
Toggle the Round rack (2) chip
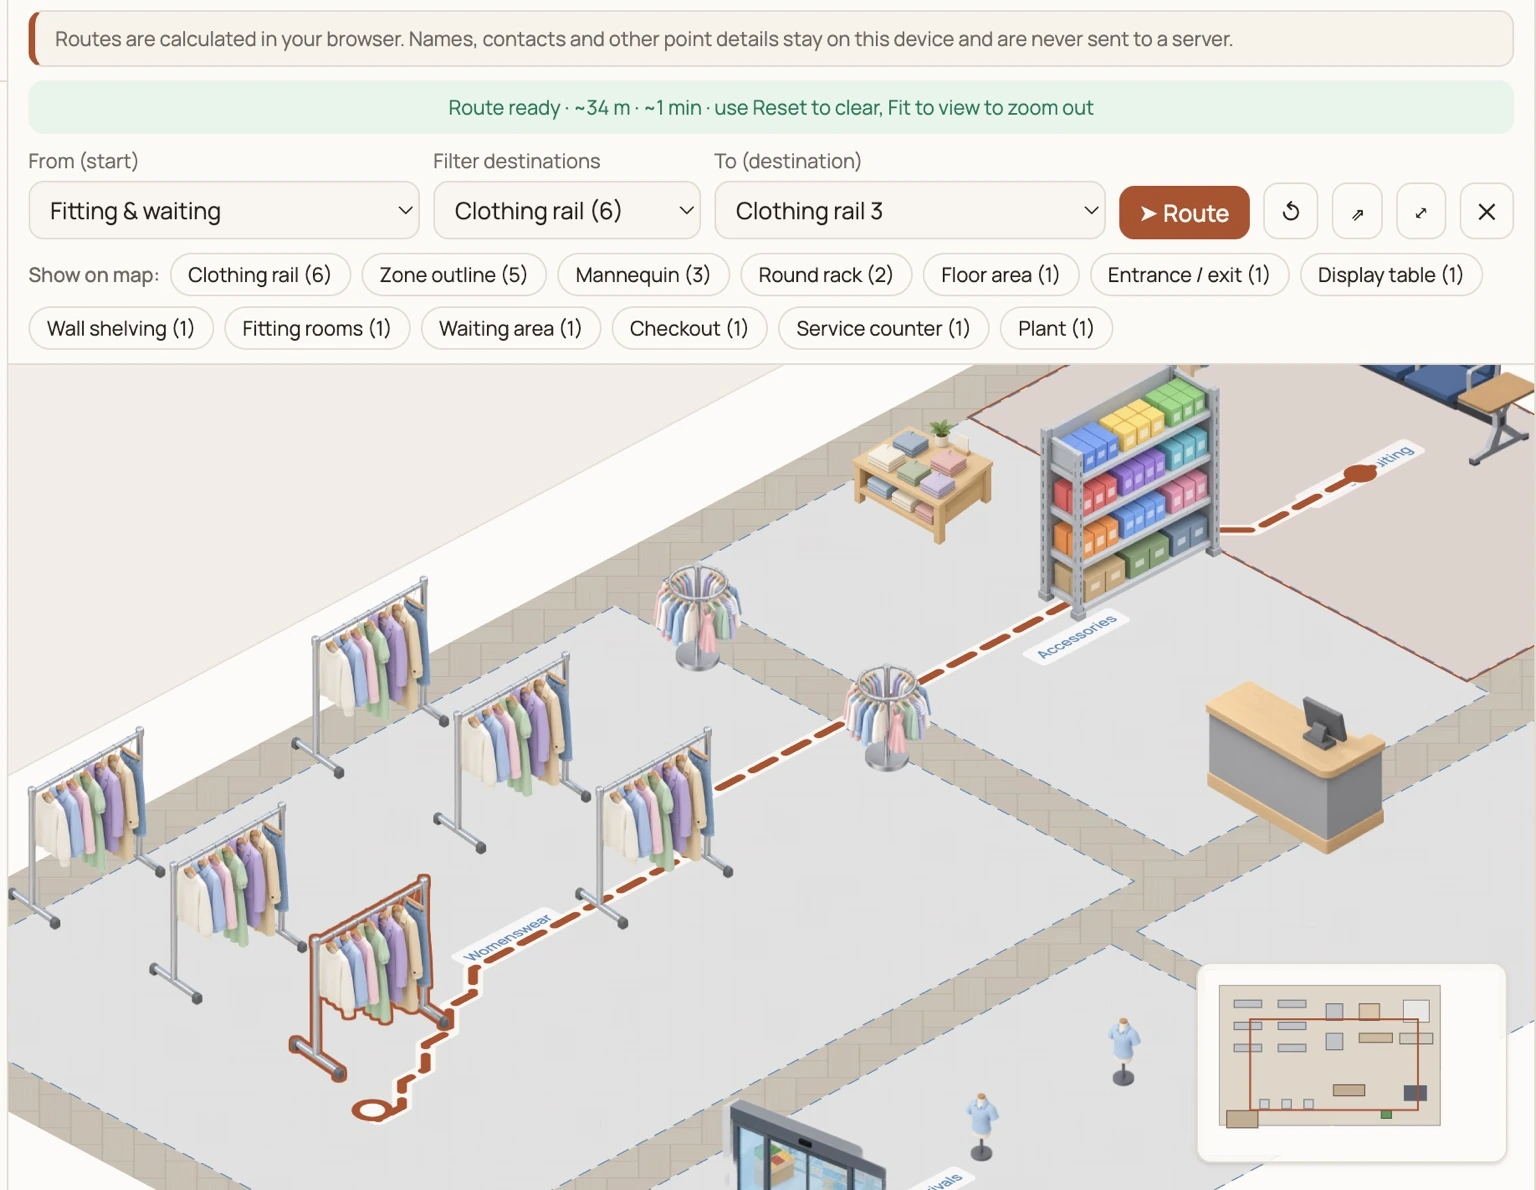click(x=826, y=275)
